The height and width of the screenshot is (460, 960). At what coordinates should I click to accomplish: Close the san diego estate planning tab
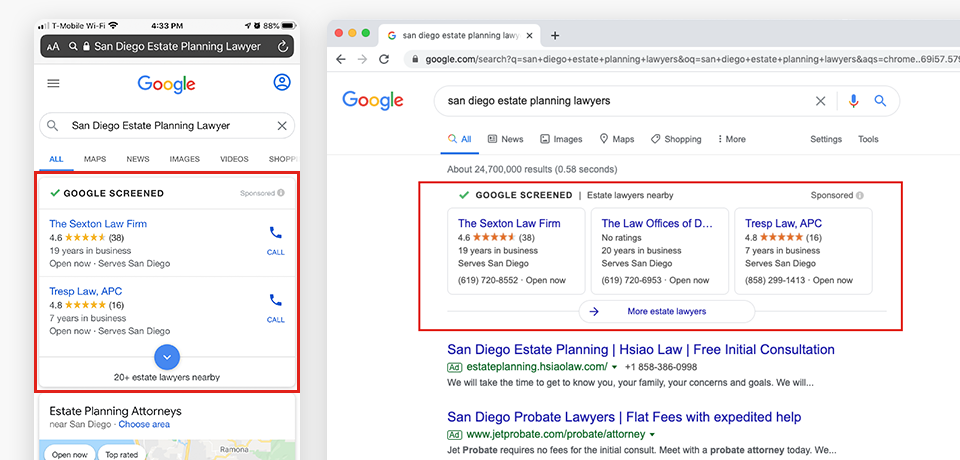click(x=530, y=36)
